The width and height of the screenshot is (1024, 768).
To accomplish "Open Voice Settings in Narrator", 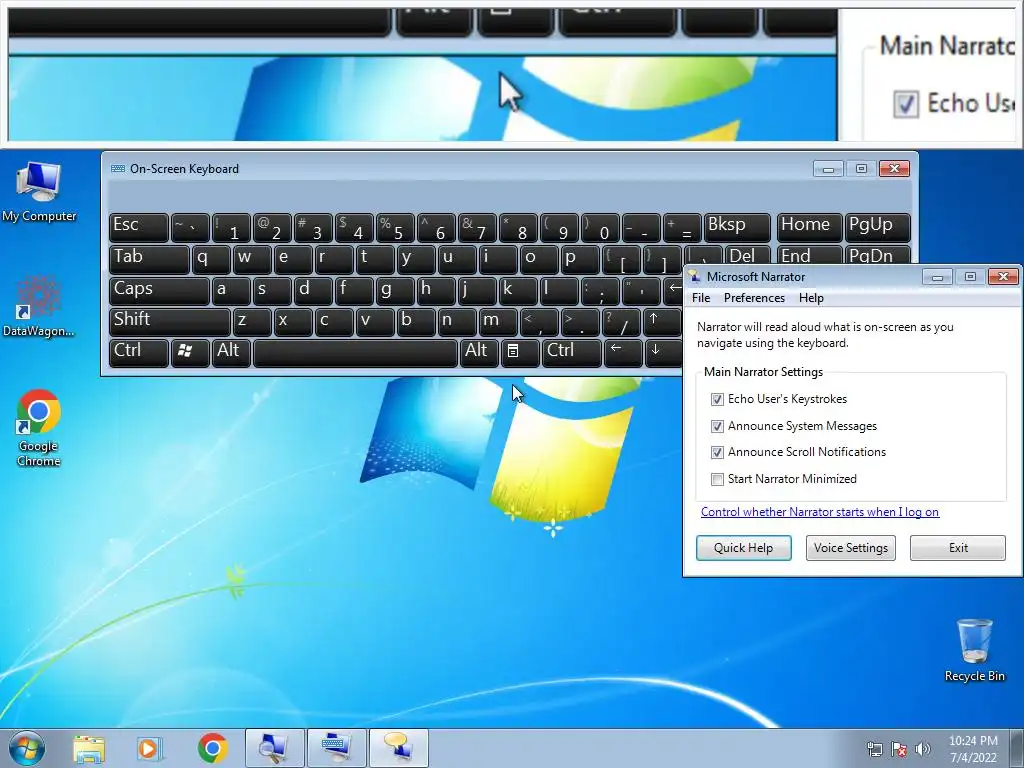I will click(850, 548).
